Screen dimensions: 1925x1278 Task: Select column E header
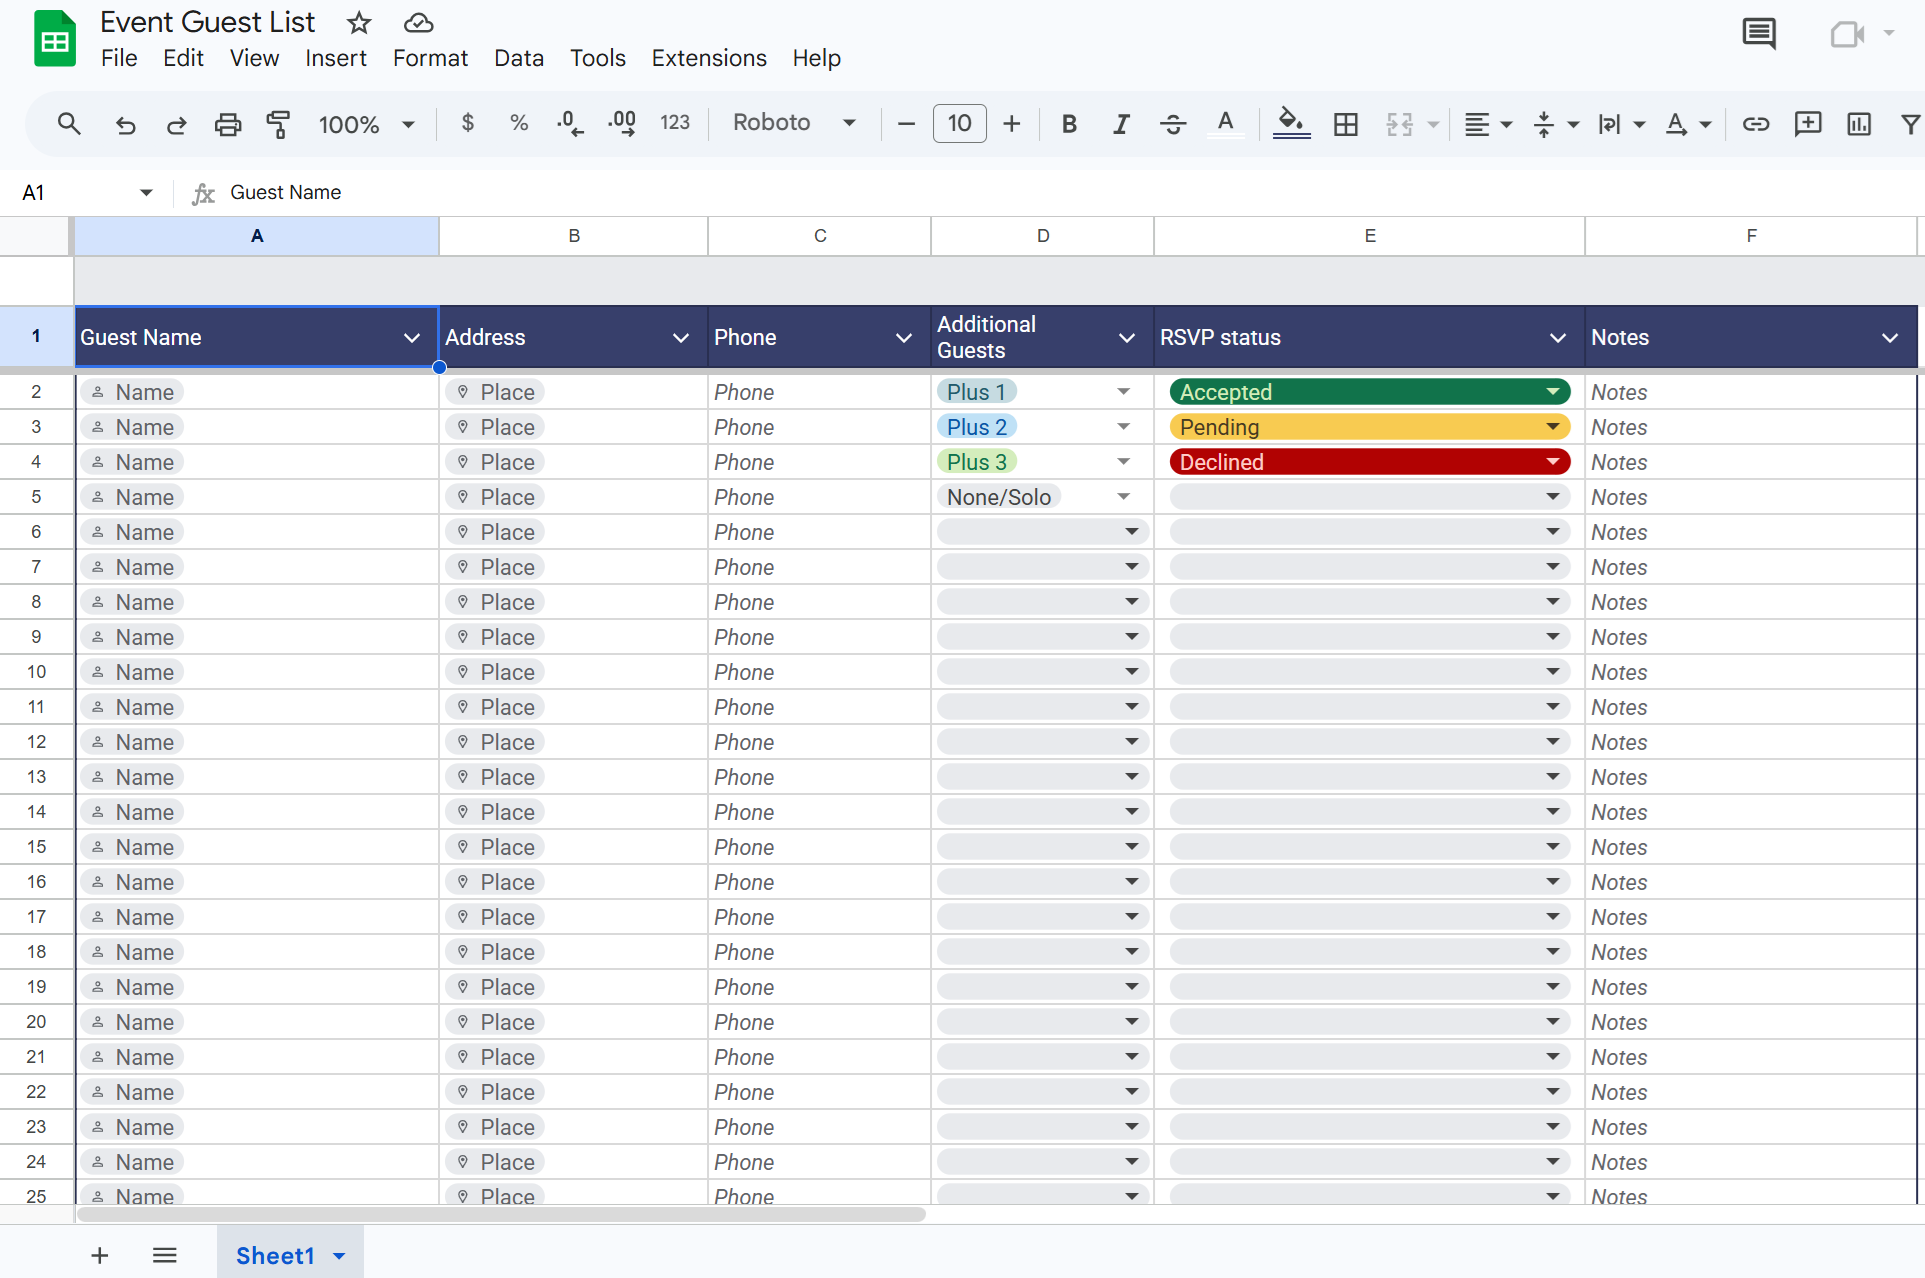pos(1369,236)
